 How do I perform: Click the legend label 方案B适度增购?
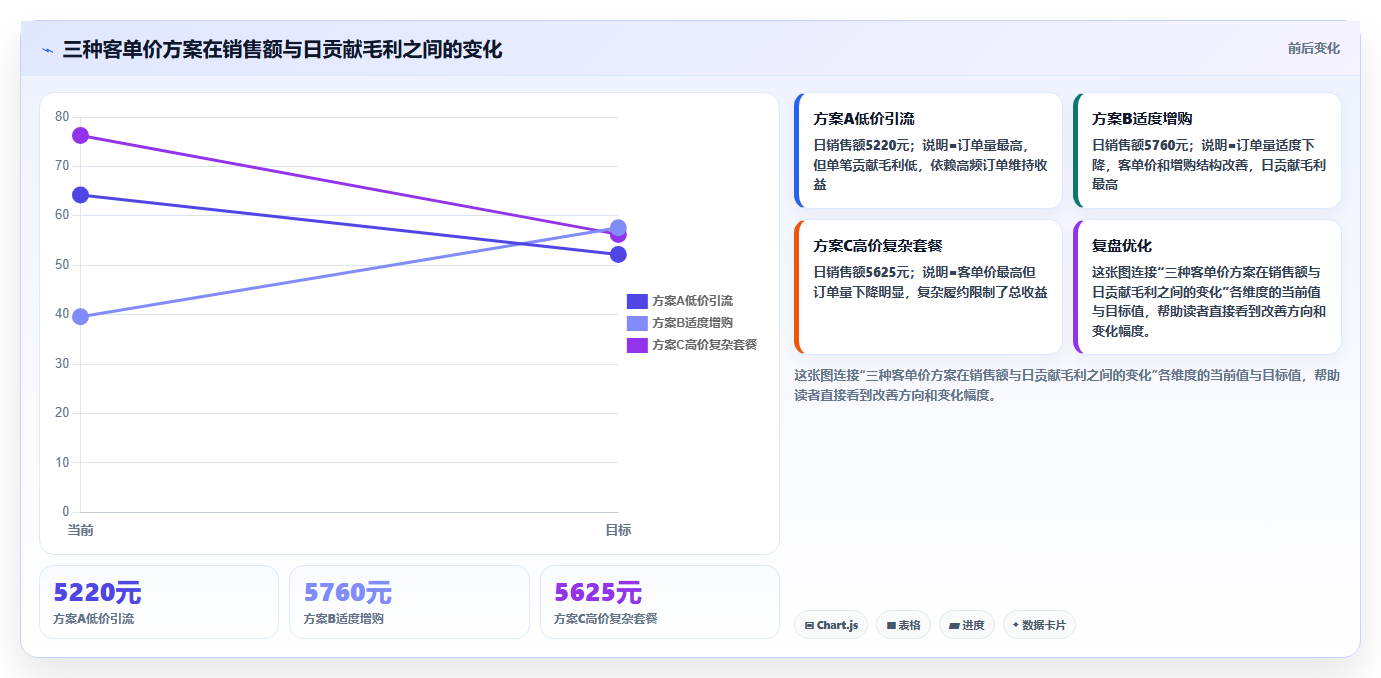[x=692, y=323]
